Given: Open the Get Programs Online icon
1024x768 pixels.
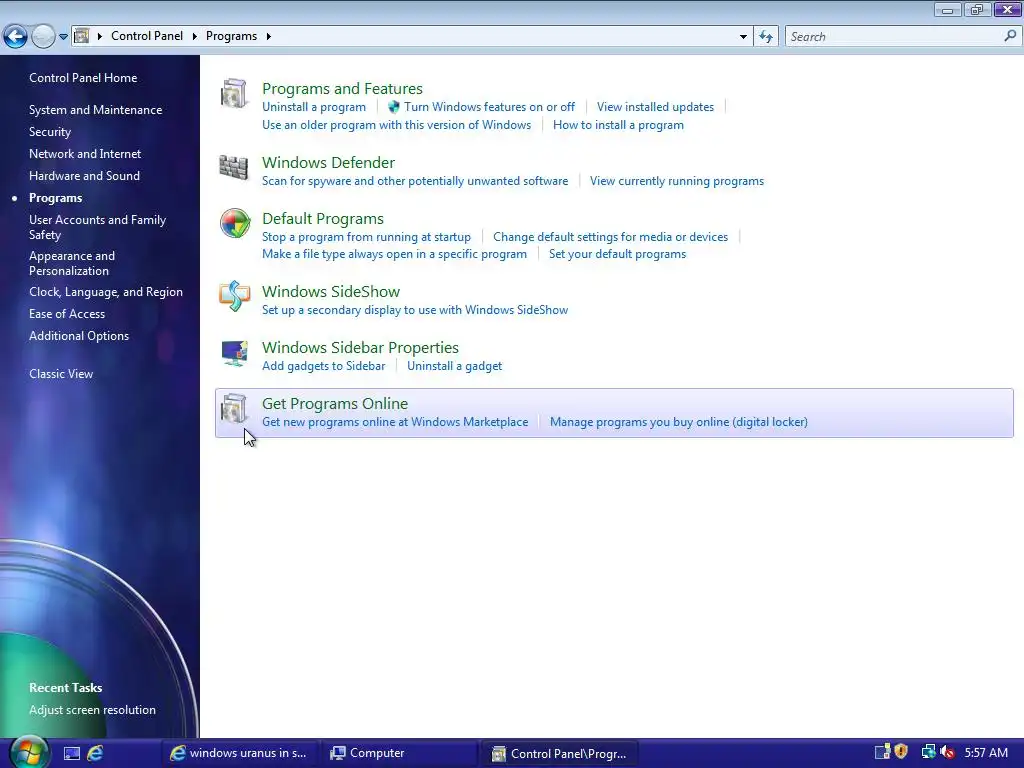Looking at the screenshot, I should click(234, 409).
